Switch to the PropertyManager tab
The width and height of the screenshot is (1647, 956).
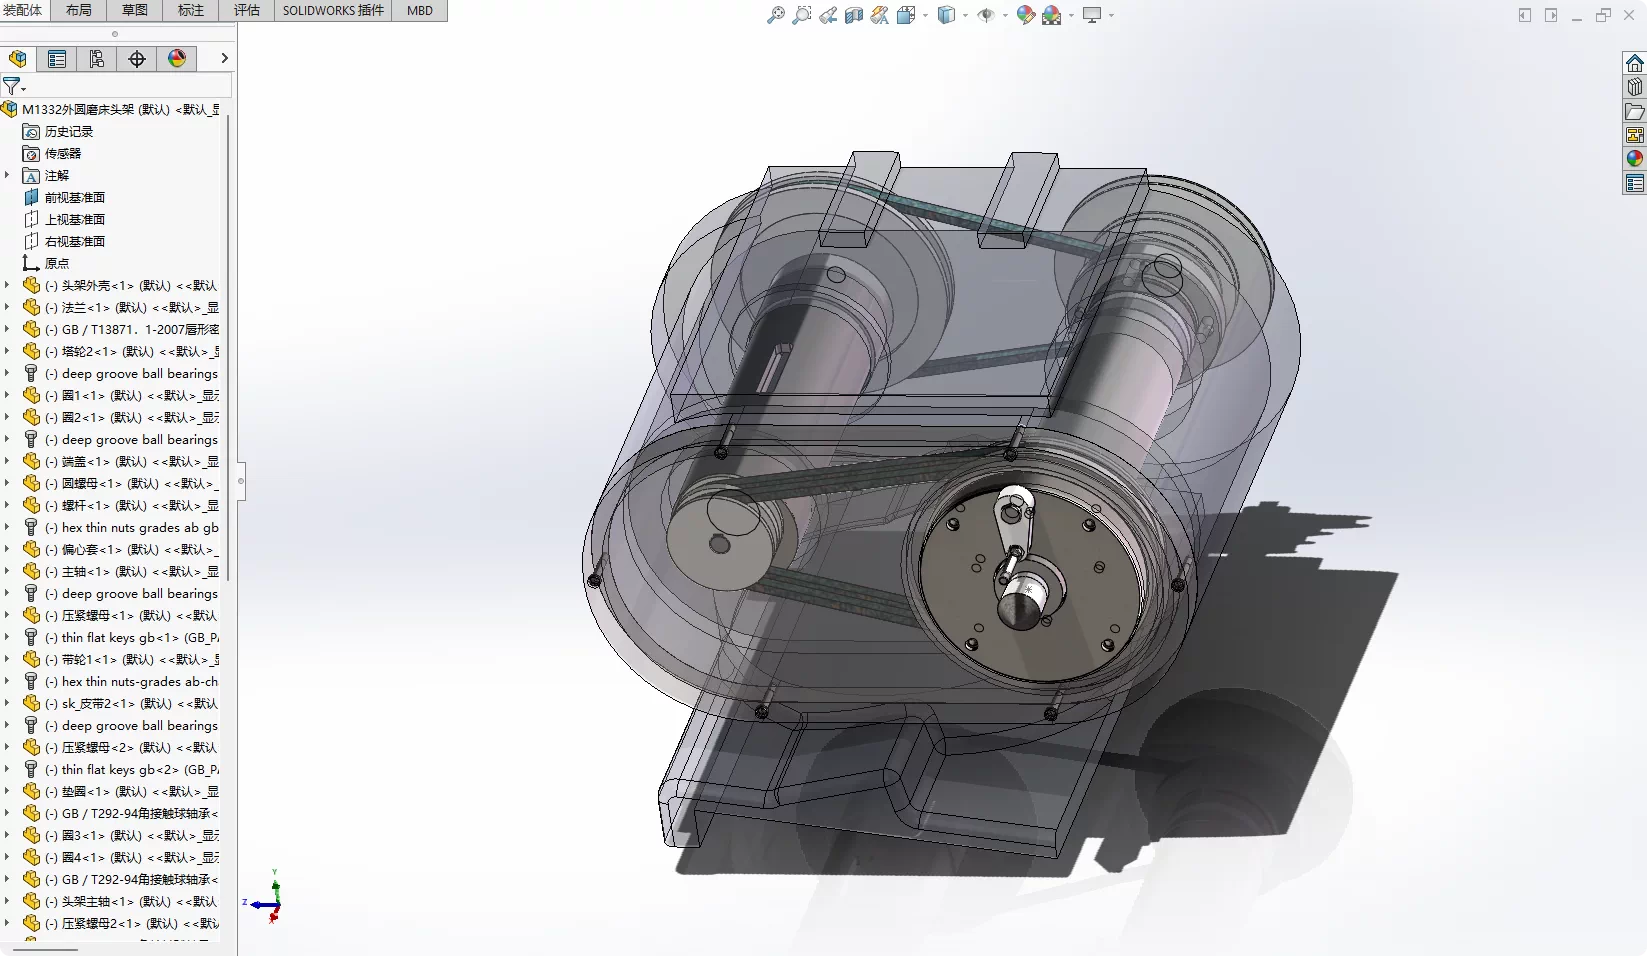tap(57, 59)
